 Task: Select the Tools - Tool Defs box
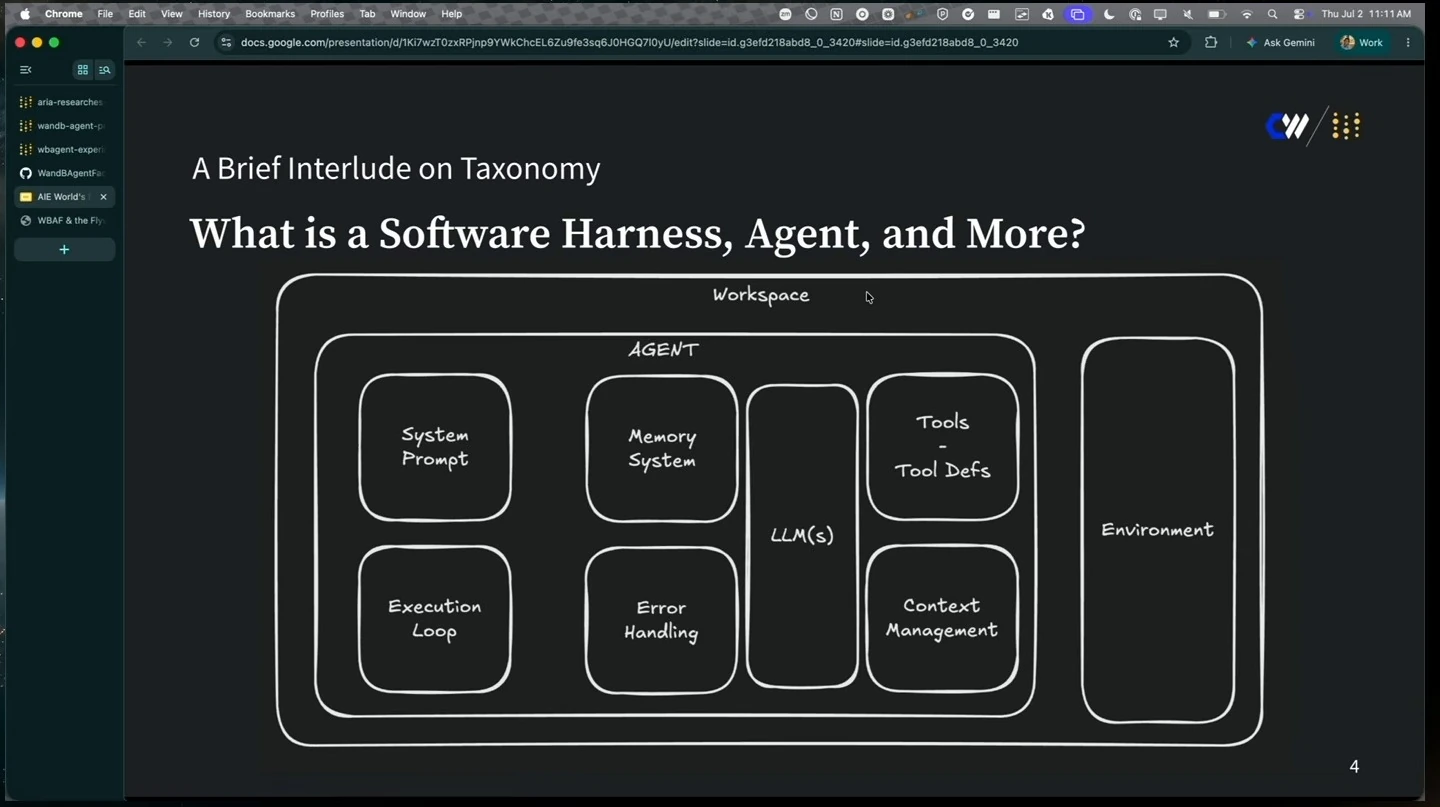[x=943, y=446]
